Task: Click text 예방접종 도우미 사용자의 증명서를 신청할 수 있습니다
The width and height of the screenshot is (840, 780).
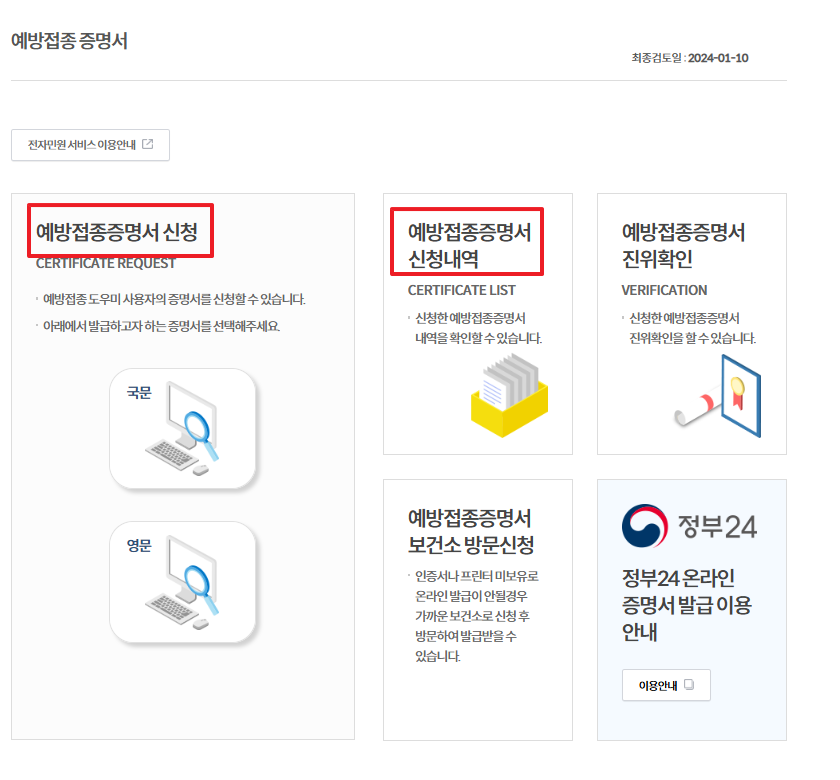Action: pyautogui.click(x=174, y=299)
